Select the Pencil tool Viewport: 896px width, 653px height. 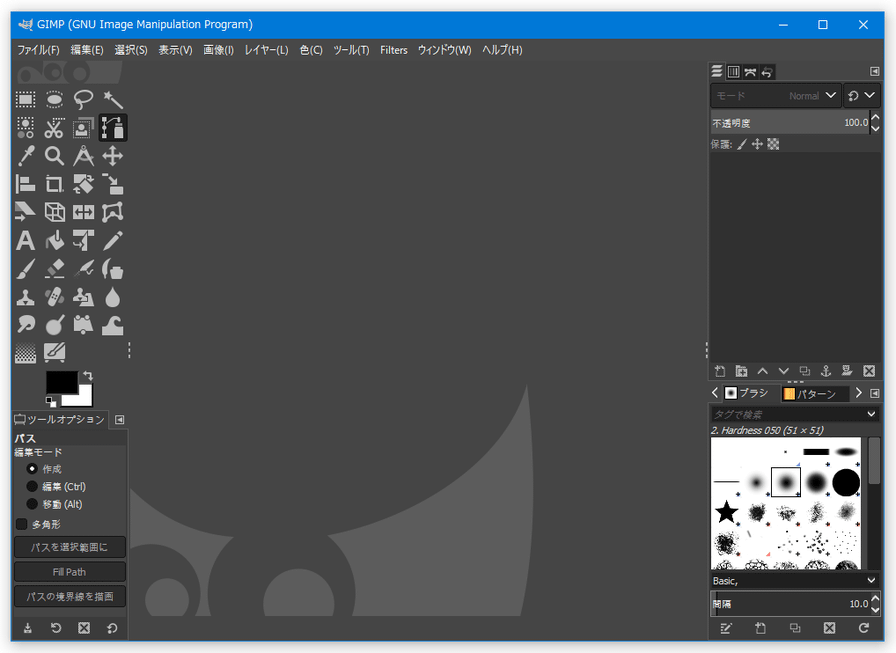click(x=113, y=241)
